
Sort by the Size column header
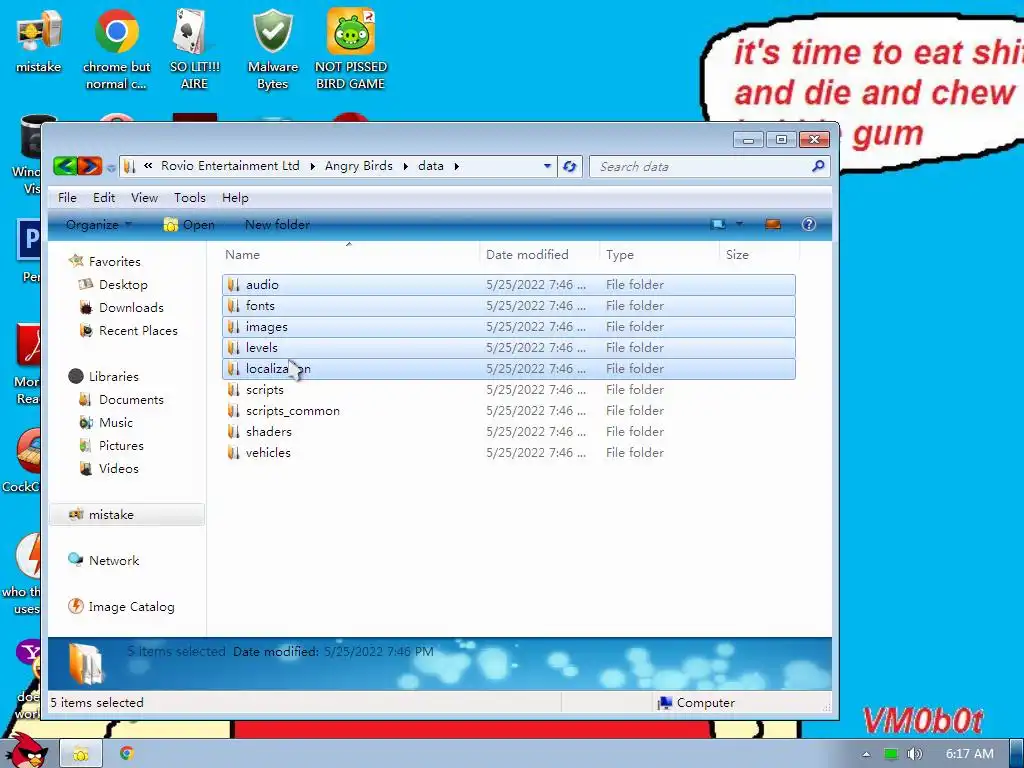click(x=759, y=255)
